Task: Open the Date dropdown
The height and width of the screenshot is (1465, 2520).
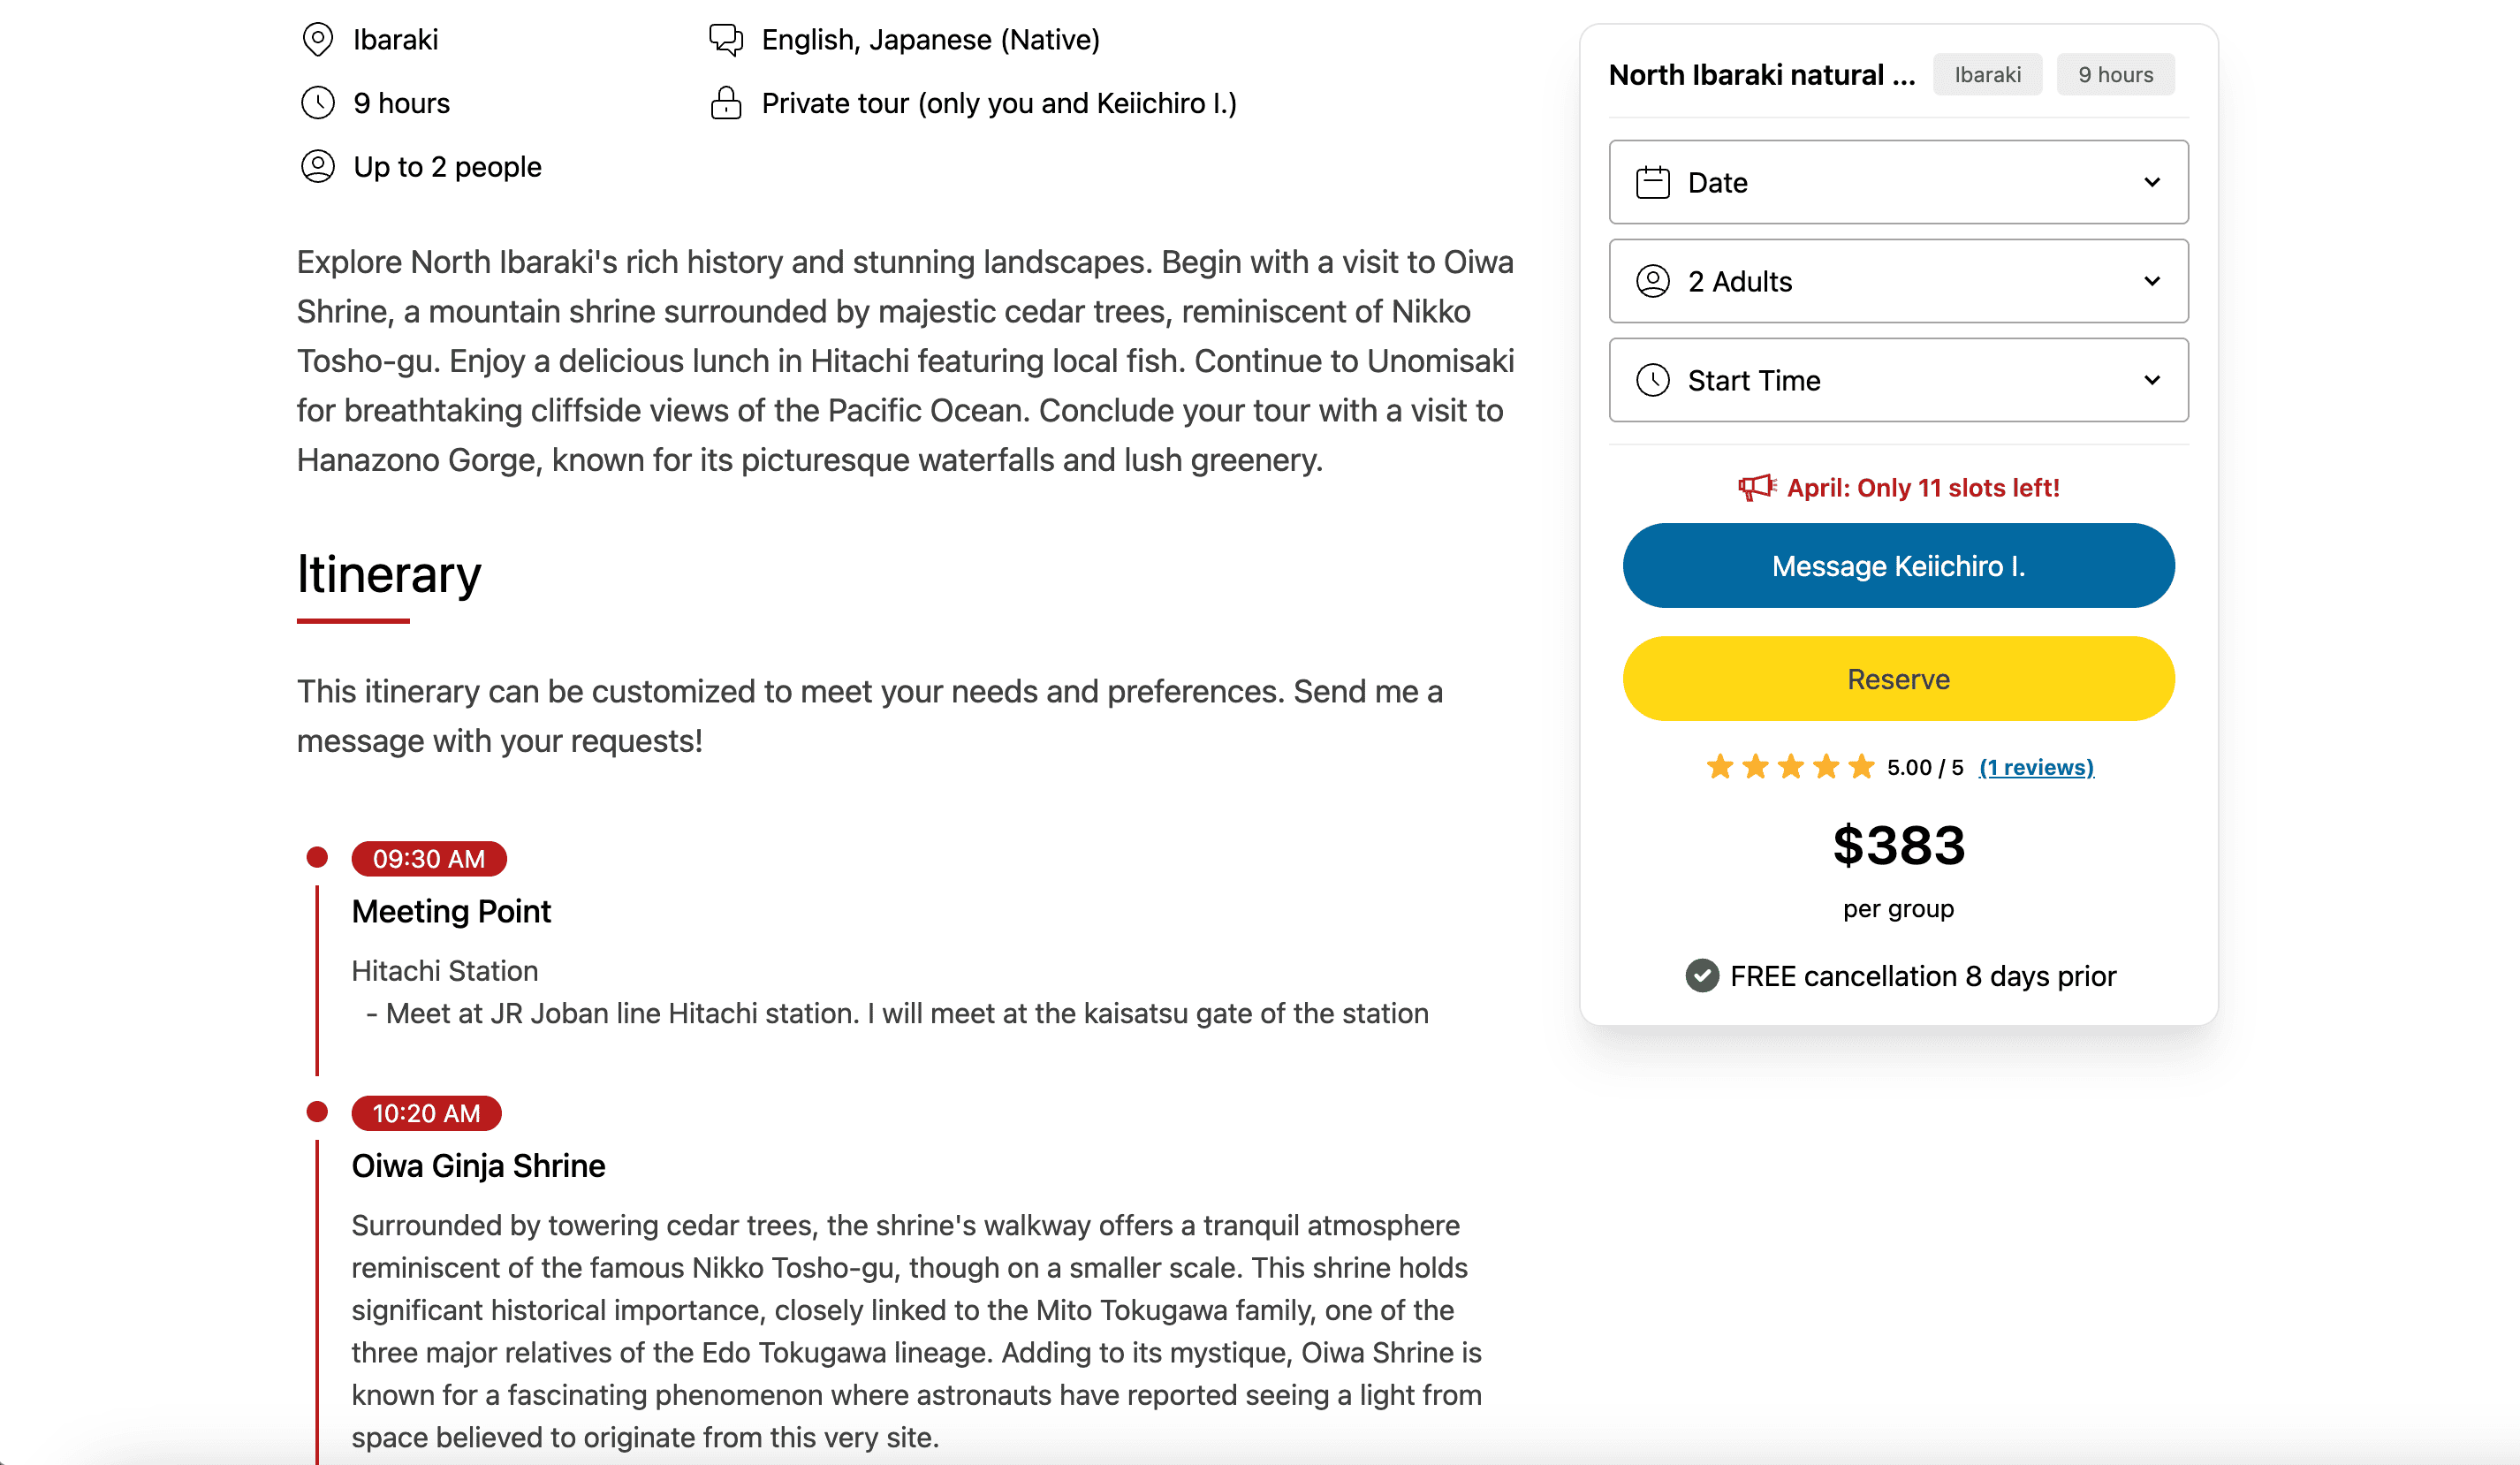Action: (x=1898, y=182)
